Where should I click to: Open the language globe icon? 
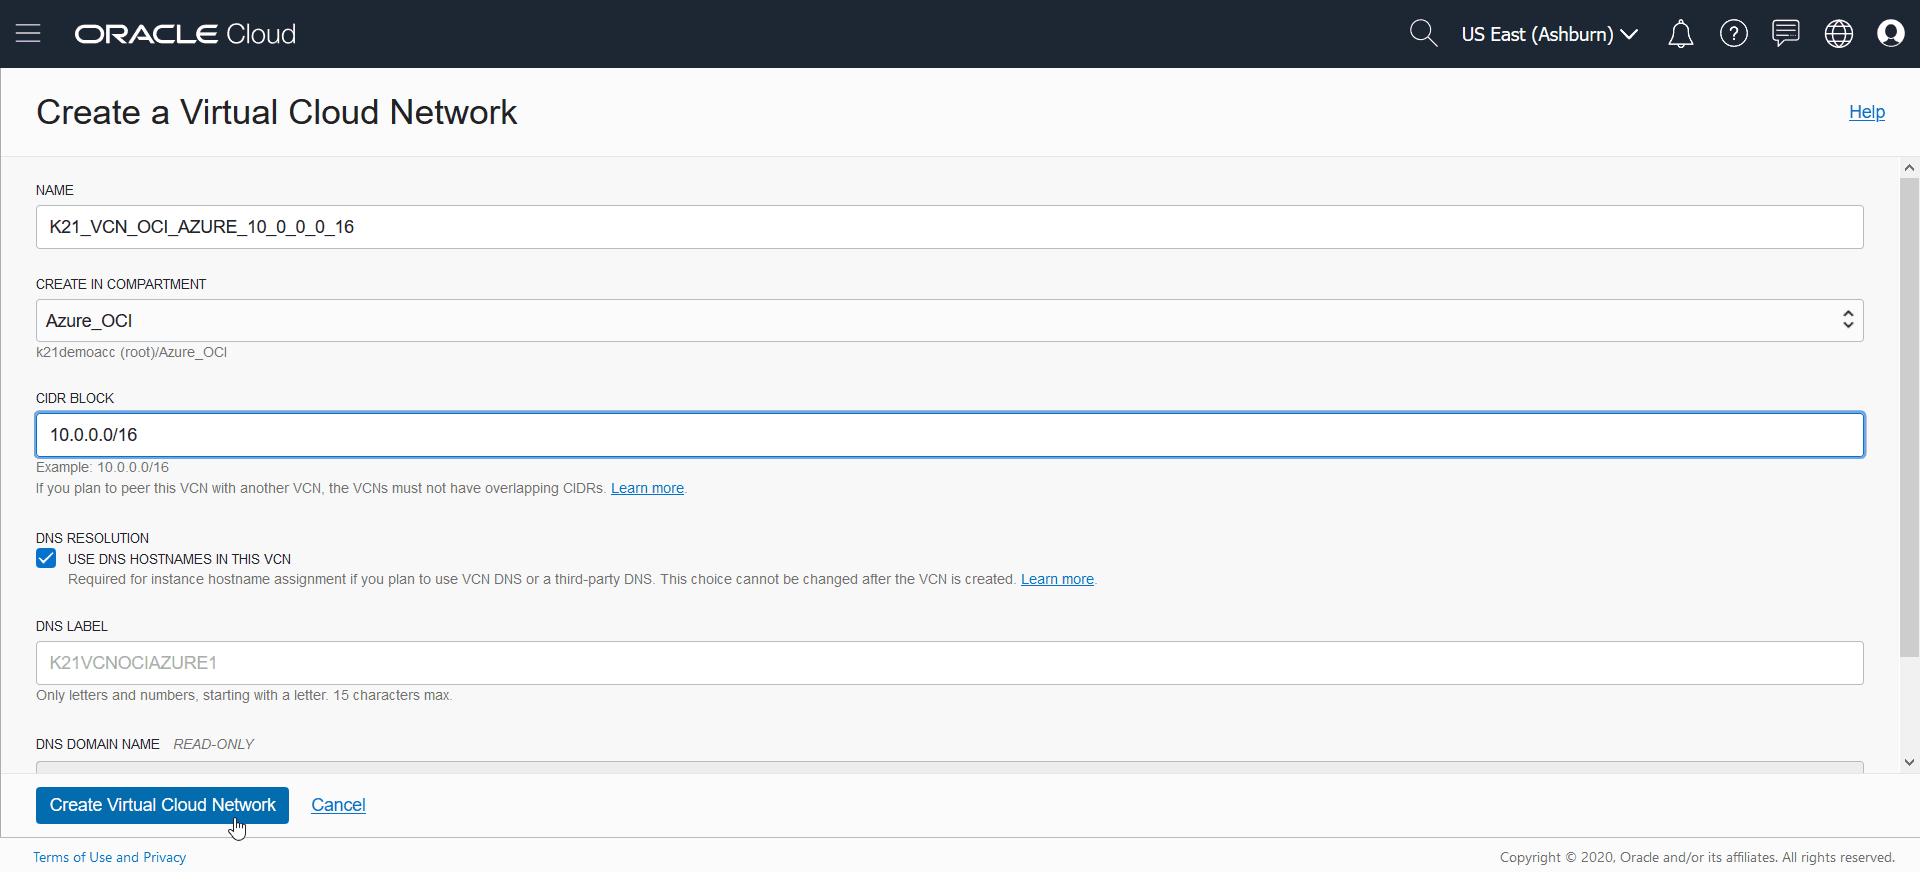coord(1838,34)
